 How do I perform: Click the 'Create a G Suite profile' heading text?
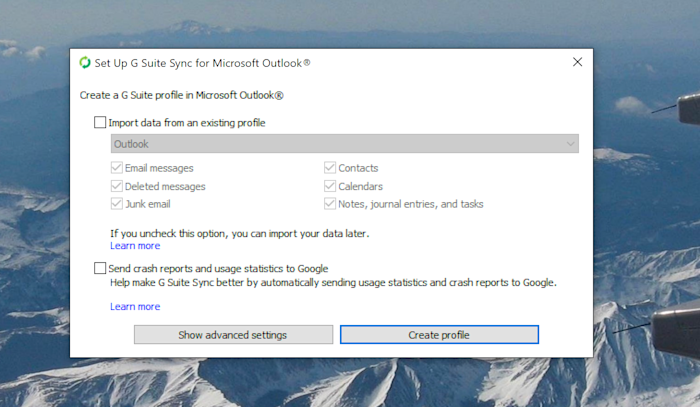point(182,96)
